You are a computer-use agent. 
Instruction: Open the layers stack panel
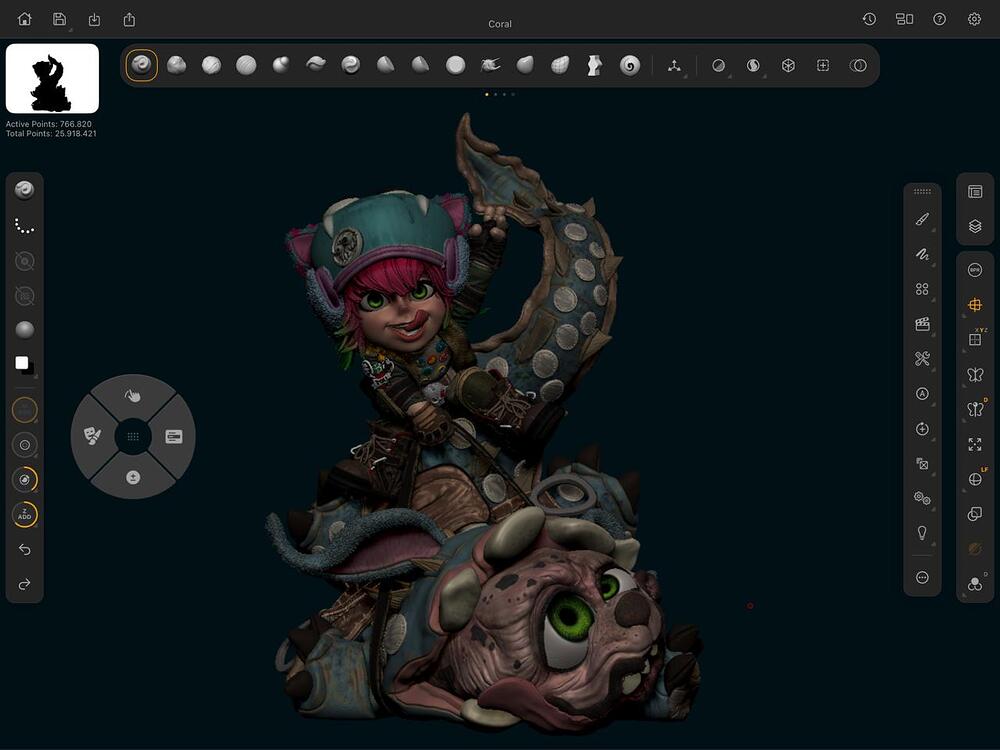pos(975,227)
